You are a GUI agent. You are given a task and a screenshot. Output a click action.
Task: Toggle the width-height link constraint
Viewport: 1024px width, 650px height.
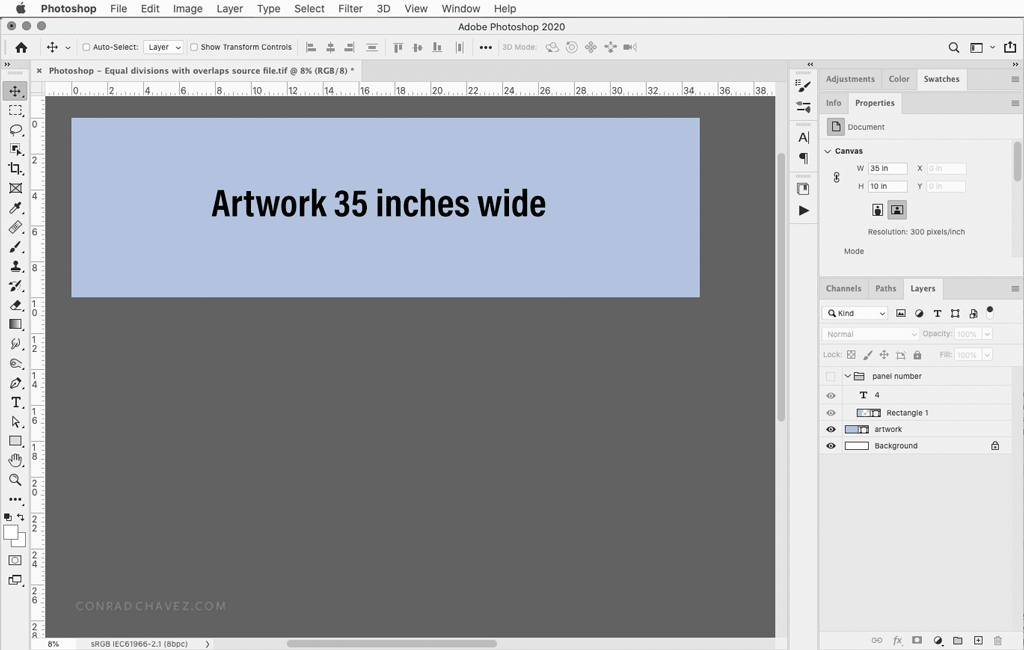[836, 177]
